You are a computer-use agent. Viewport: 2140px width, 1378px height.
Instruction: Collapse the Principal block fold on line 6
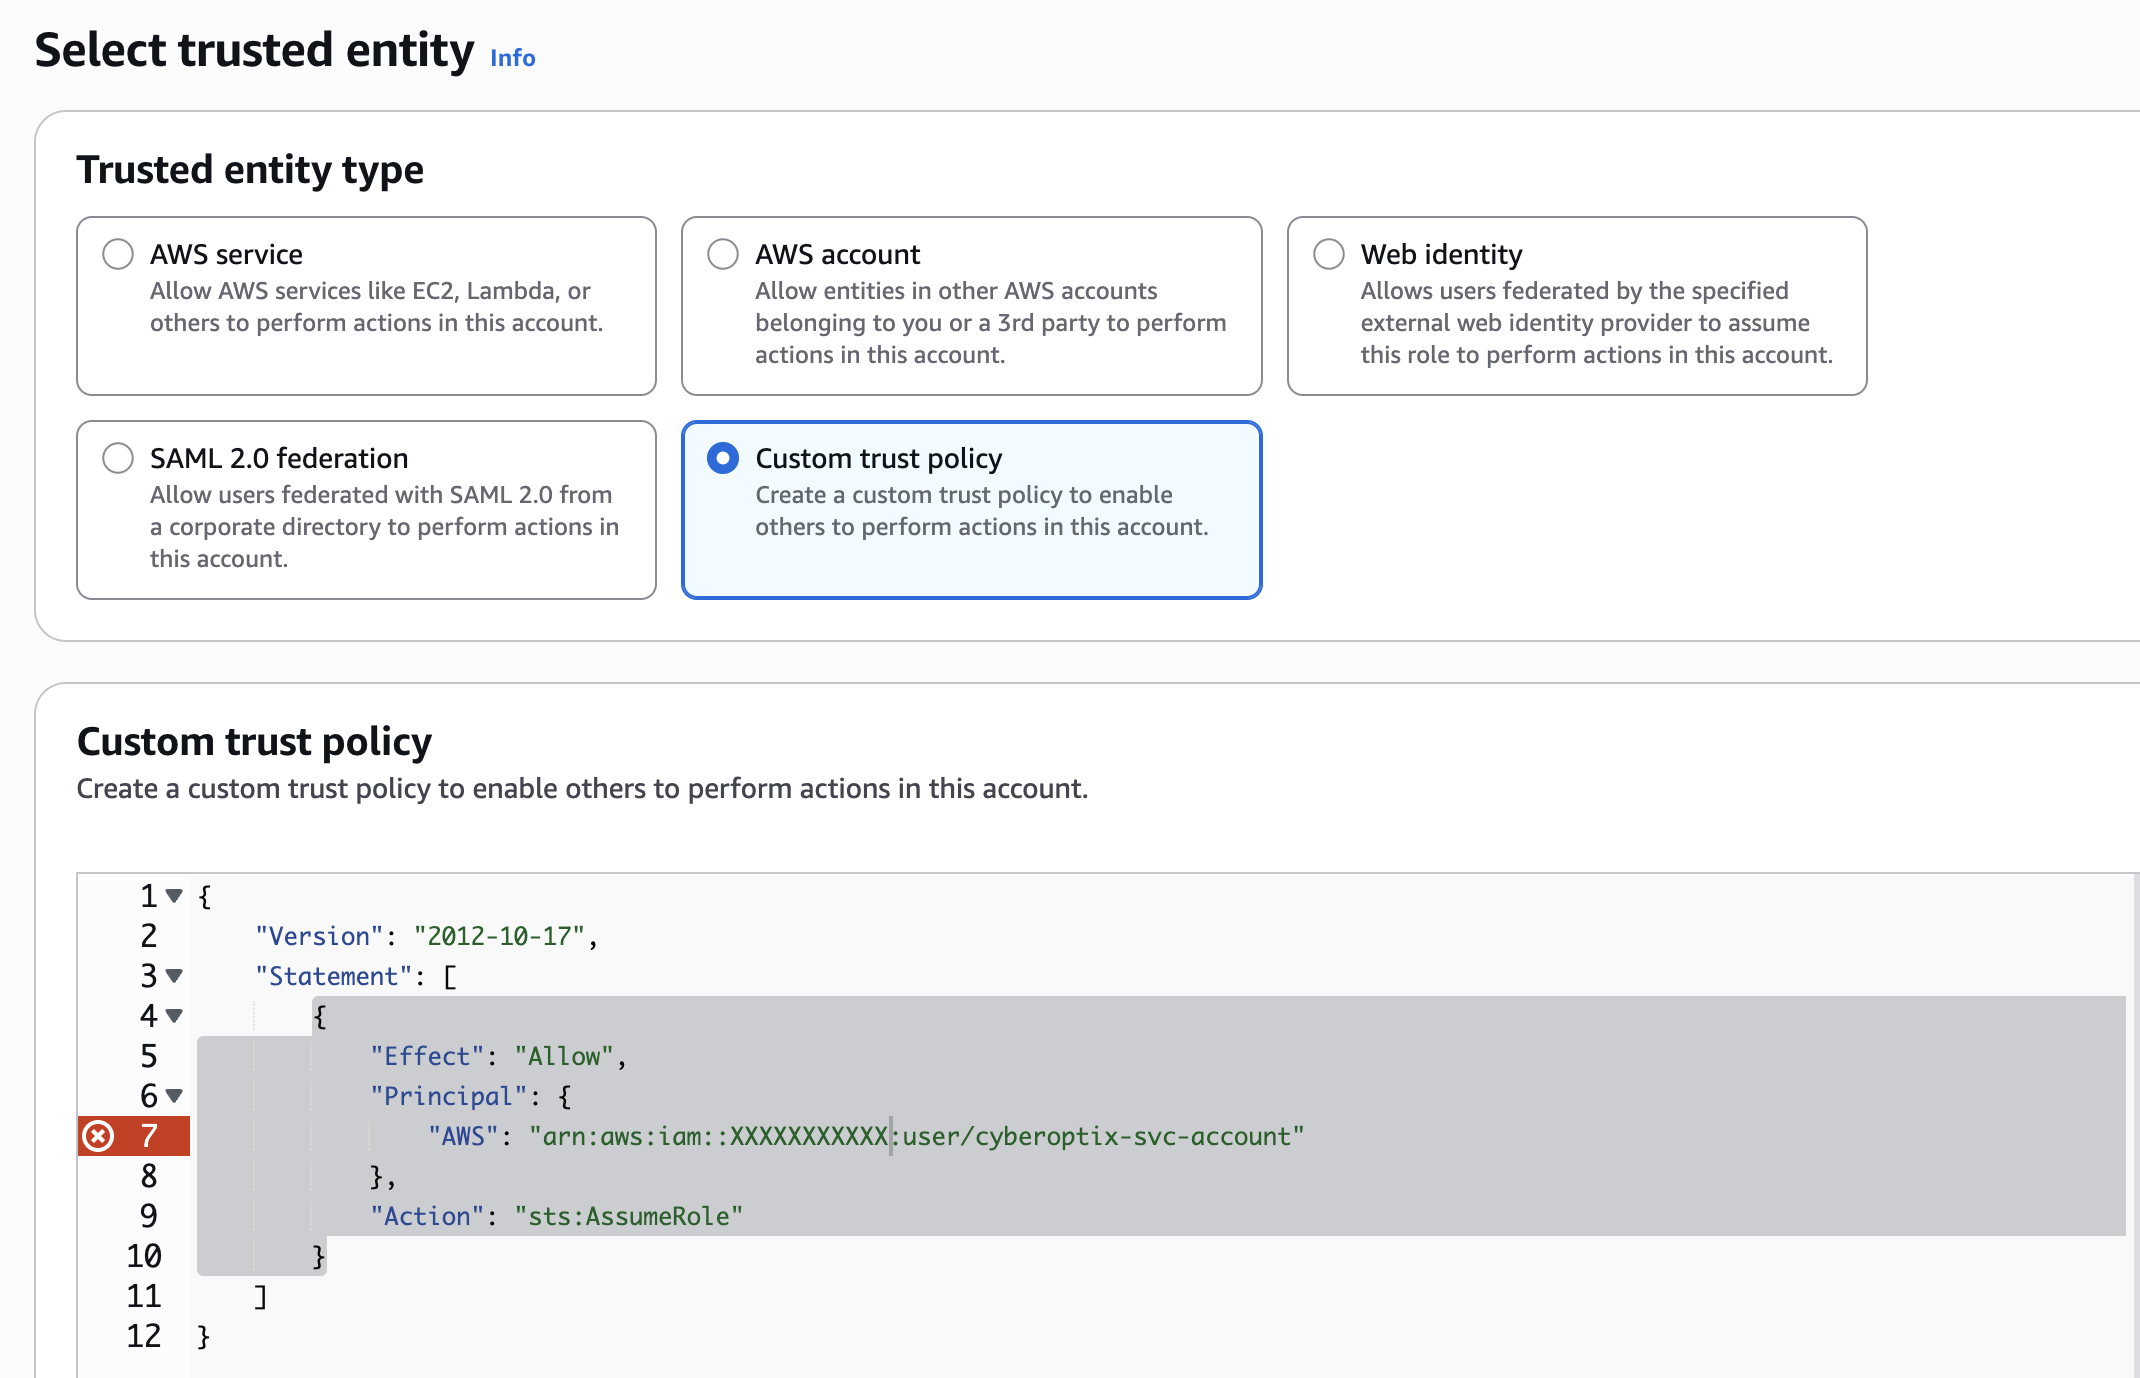pyautogui.click(x=174, y=1096)
